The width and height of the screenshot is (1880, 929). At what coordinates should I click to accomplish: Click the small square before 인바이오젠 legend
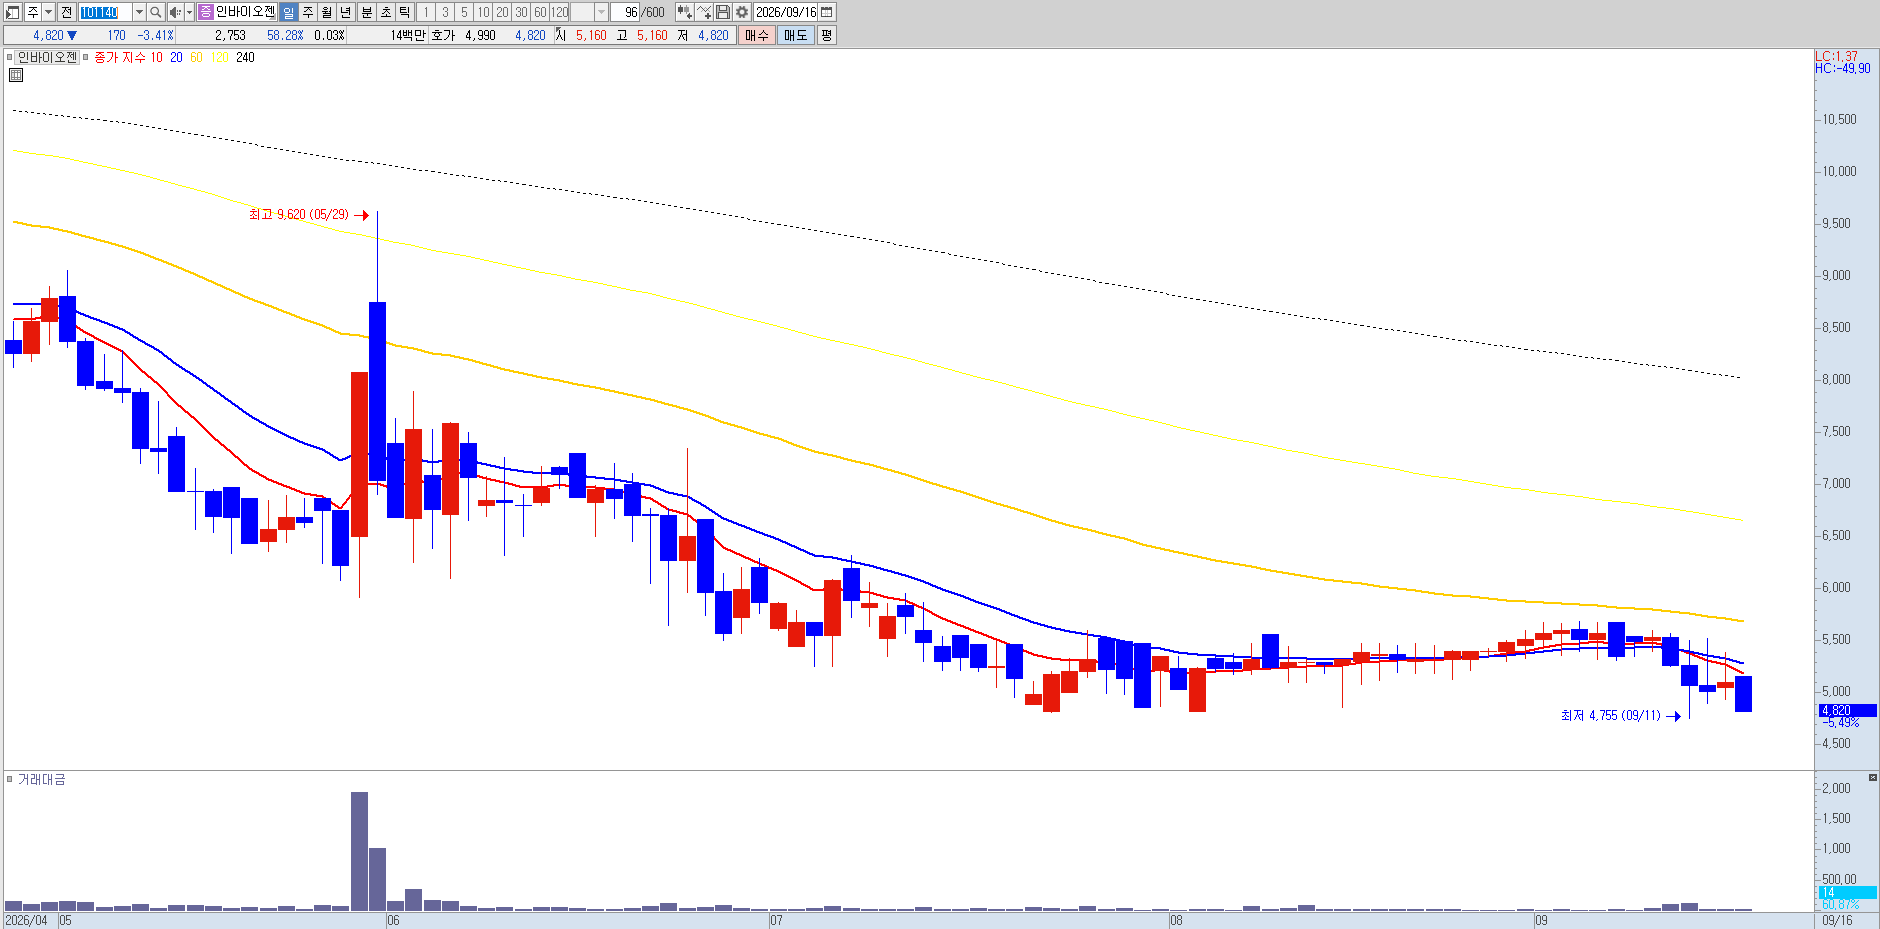10,57
